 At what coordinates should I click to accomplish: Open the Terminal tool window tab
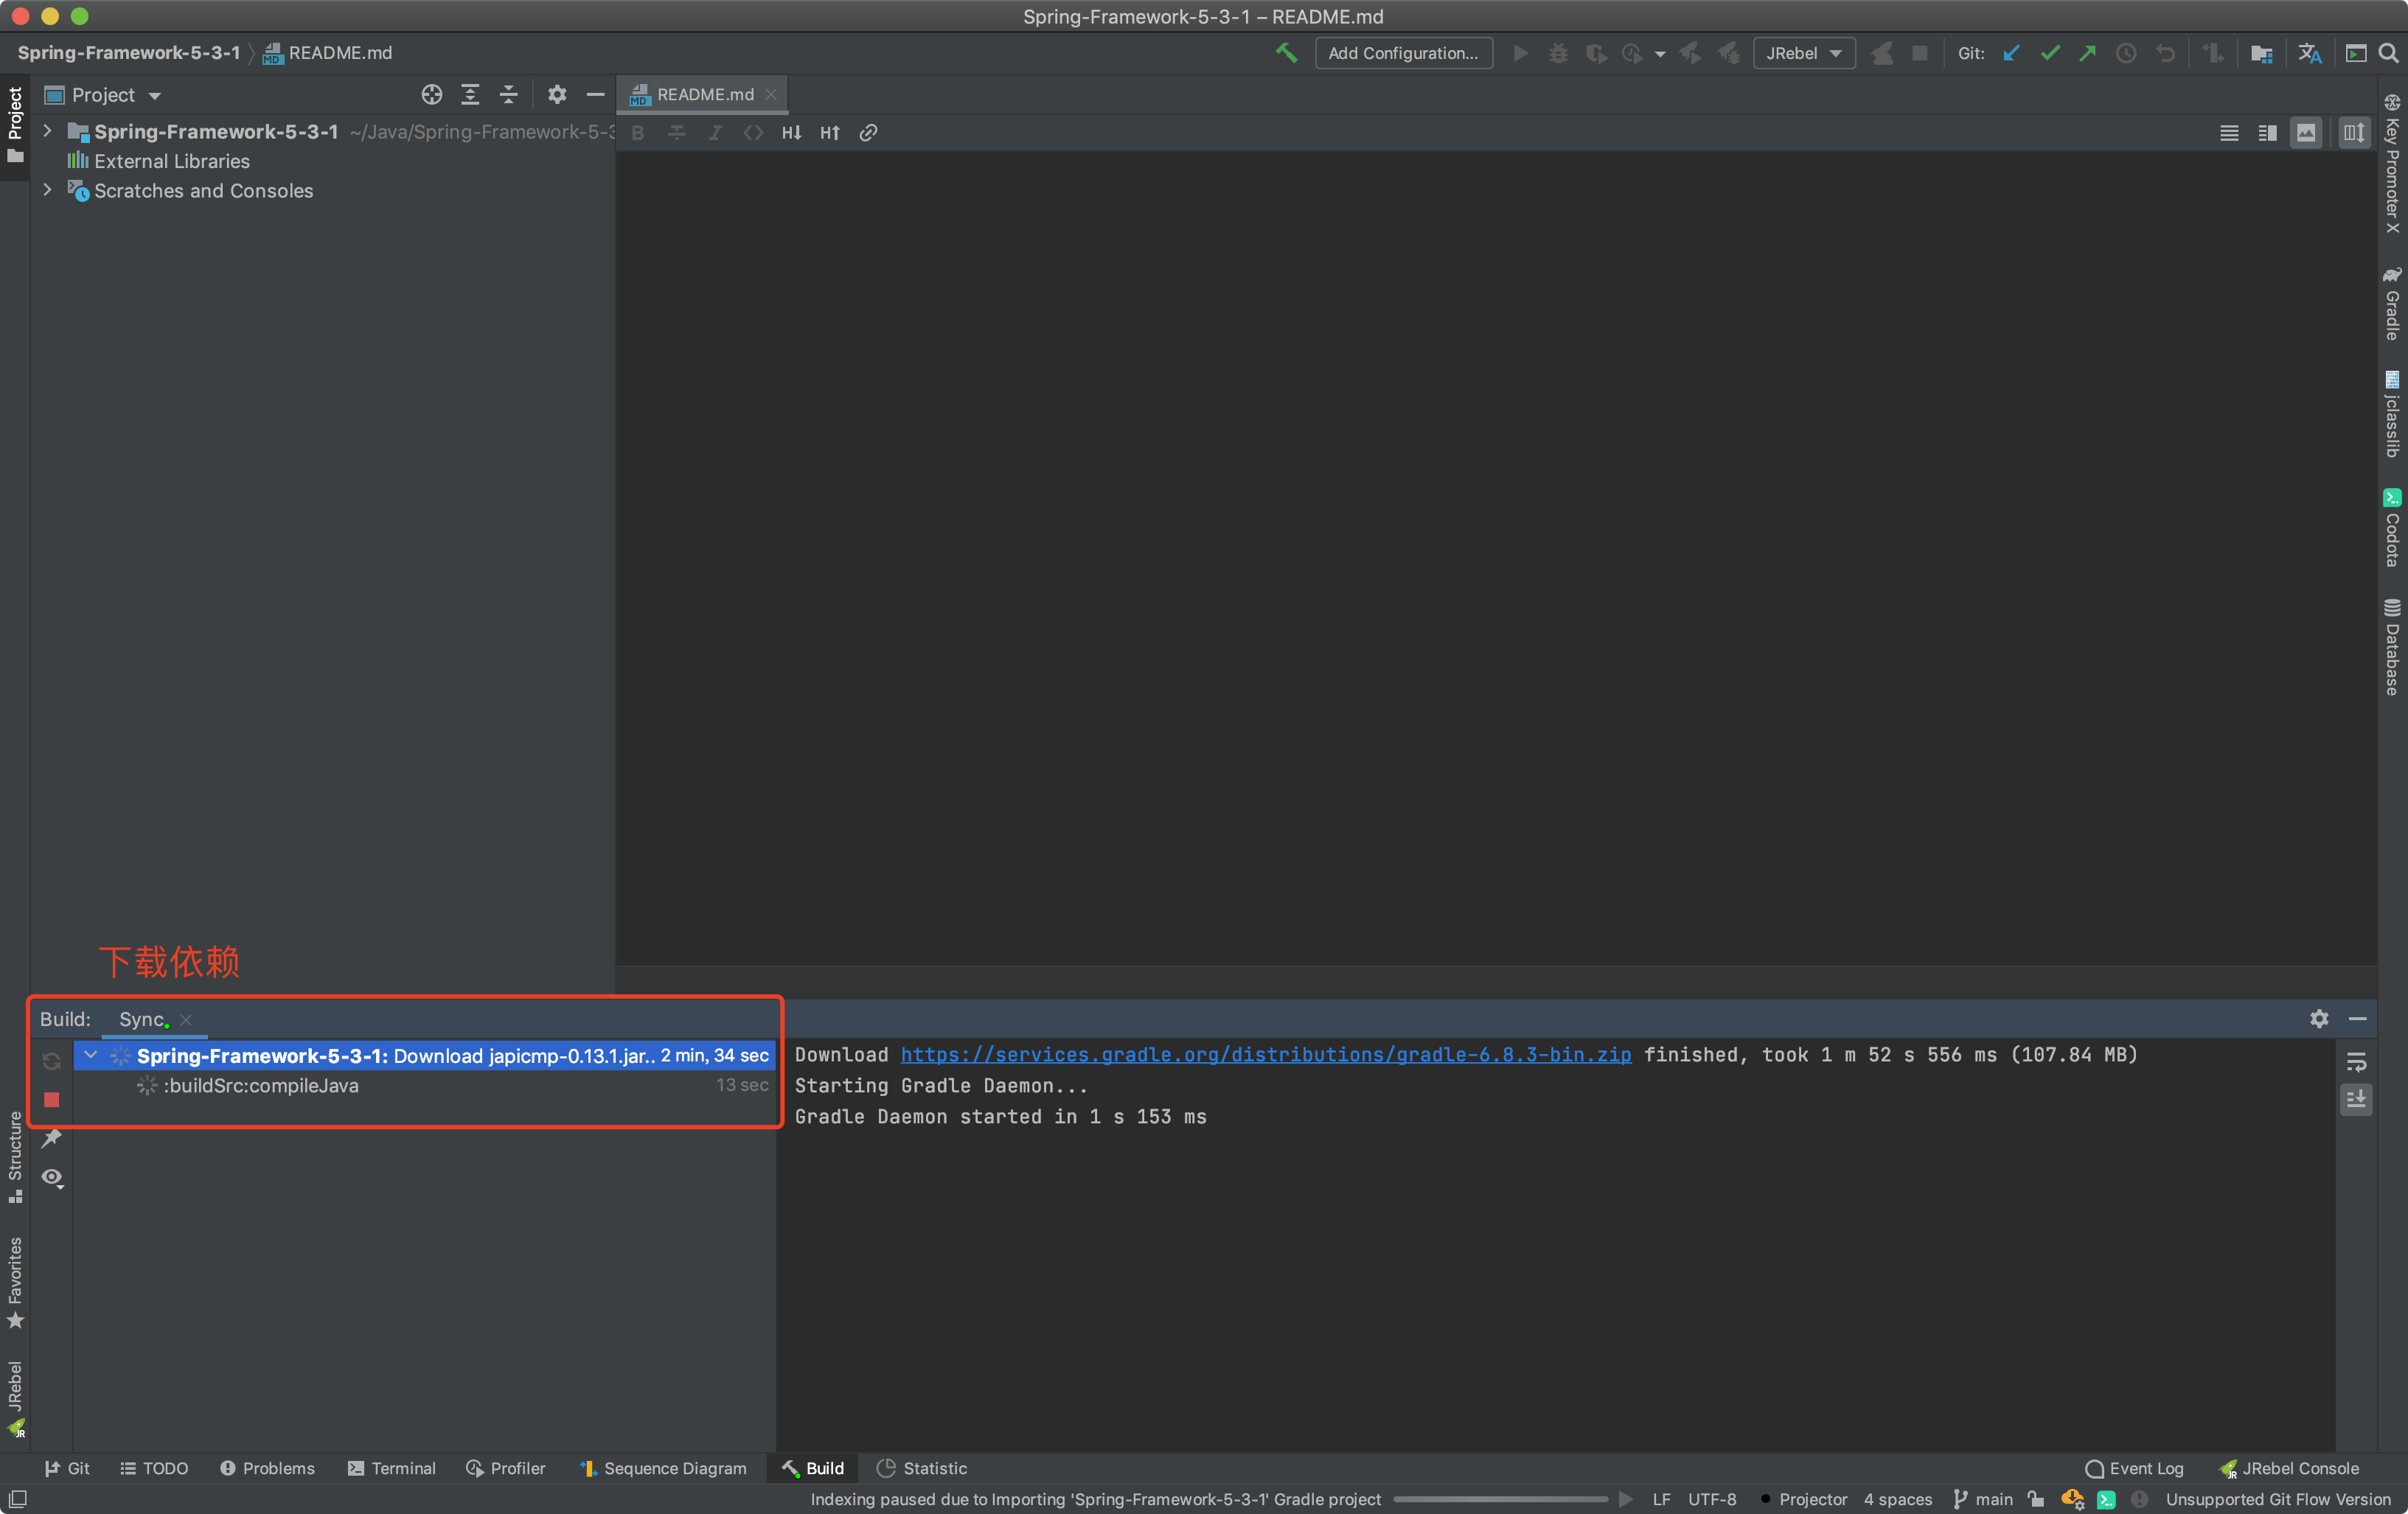(x=392, y=1468)
